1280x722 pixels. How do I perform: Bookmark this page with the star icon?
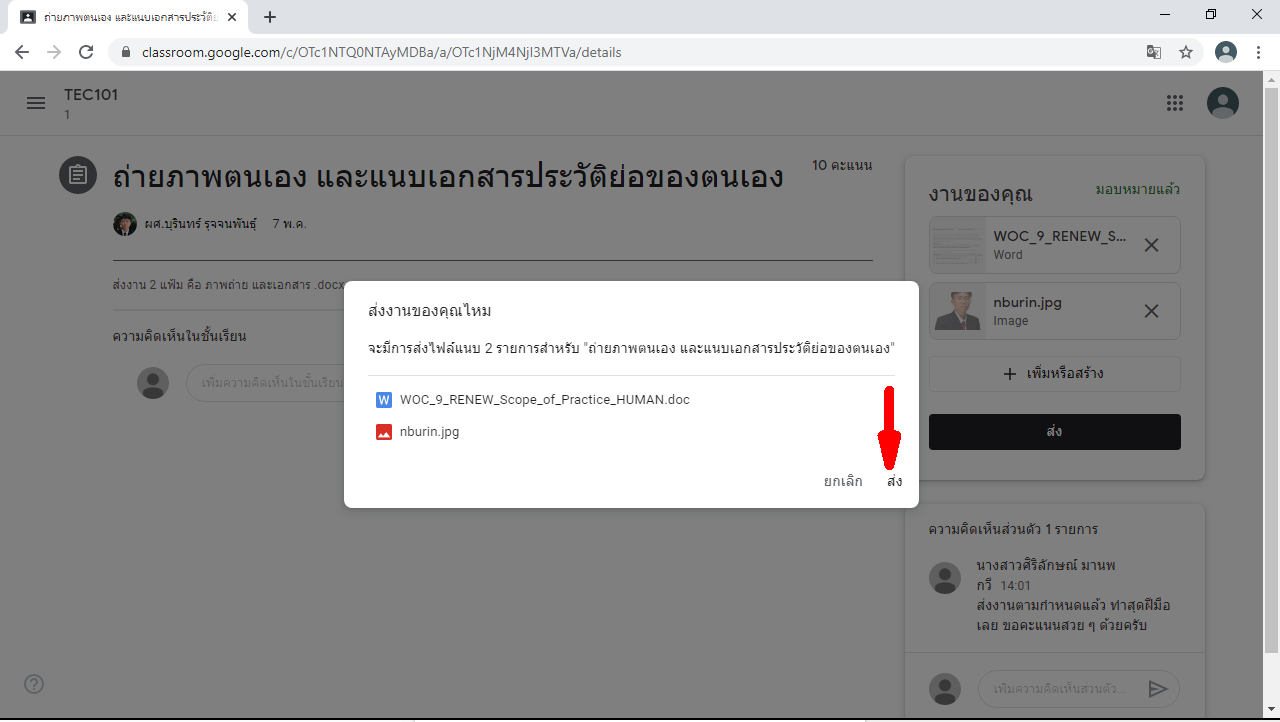point(1186,52)
